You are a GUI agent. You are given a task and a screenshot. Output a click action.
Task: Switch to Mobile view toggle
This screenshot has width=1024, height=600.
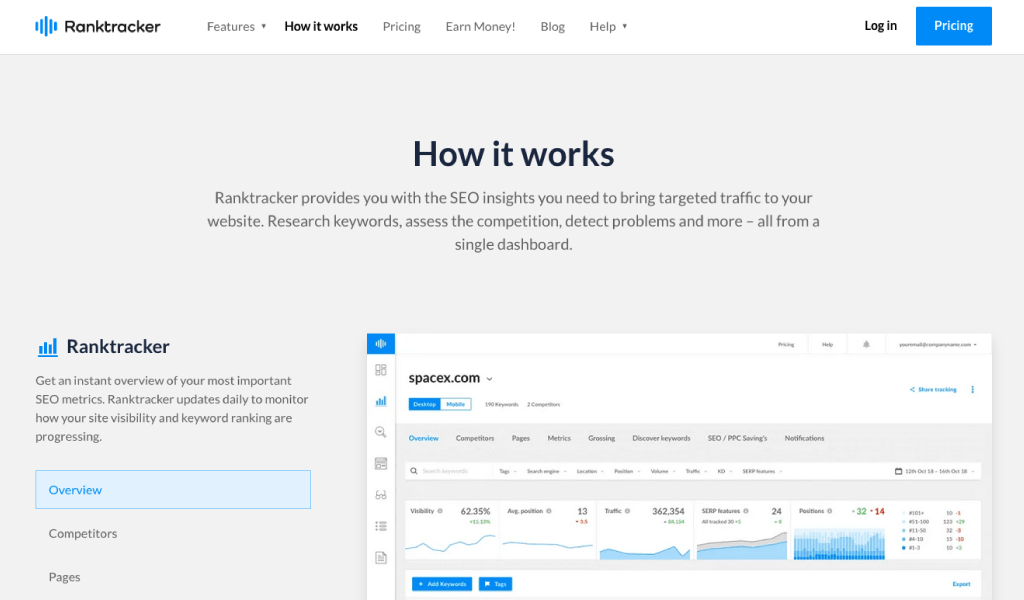click(456, 404)
